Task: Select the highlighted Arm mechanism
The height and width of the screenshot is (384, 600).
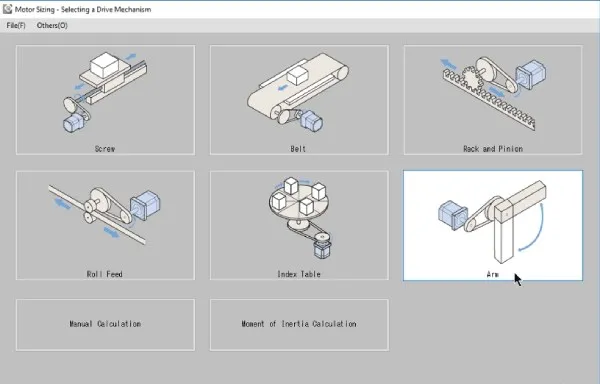Action: point(493,225)
